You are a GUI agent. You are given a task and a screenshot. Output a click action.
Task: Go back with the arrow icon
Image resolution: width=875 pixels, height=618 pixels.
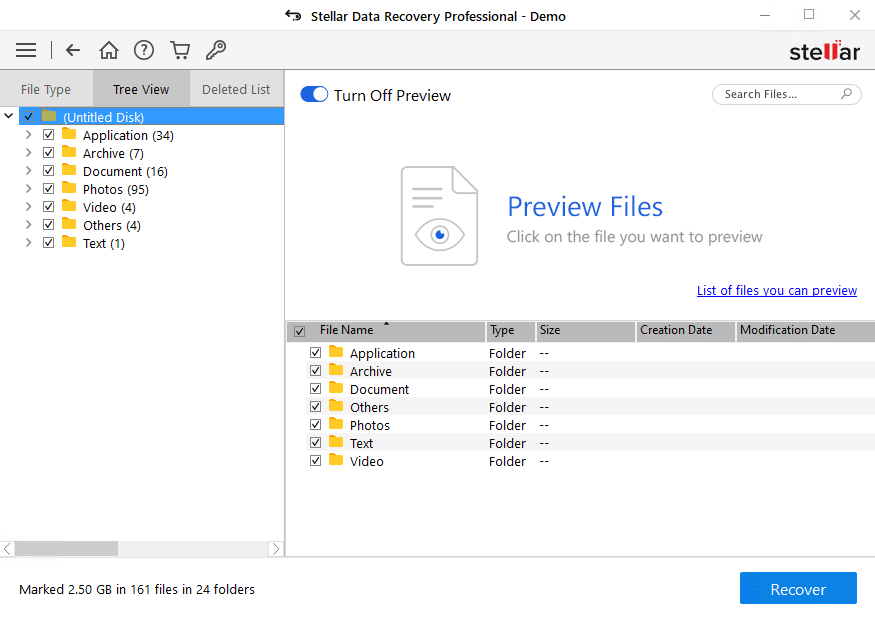pos(73,50)
